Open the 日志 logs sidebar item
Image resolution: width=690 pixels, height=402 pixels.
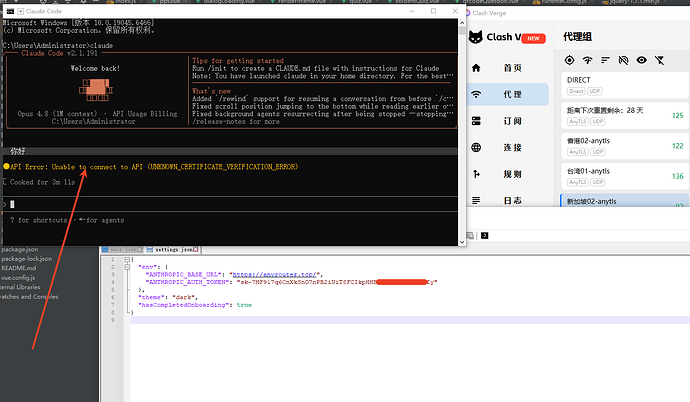(507, 200)
